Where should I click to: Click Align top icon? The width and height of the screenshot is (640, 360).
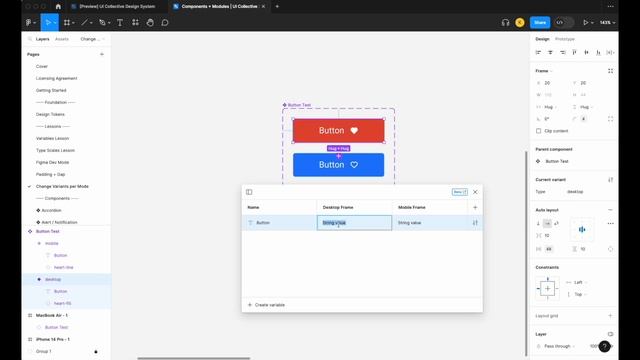(x=574, y=52)
